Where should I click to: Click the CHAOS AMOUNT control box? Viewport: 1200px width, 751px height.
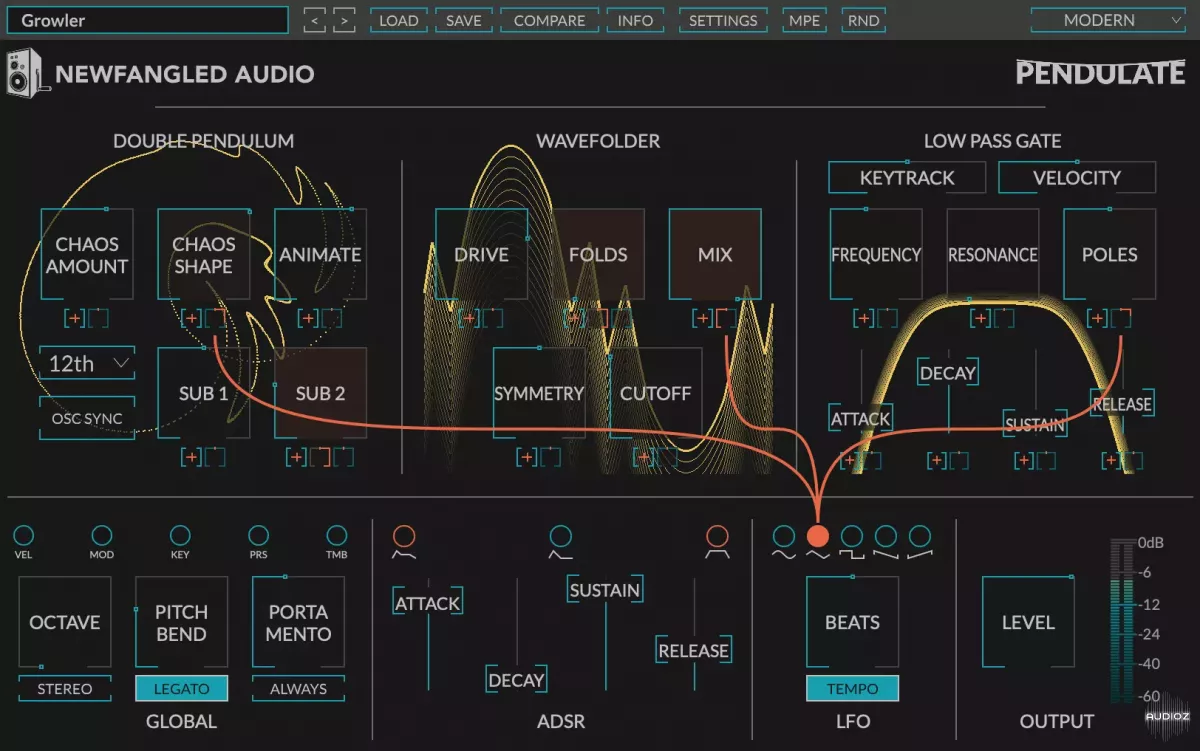click(x=87, y=255)
